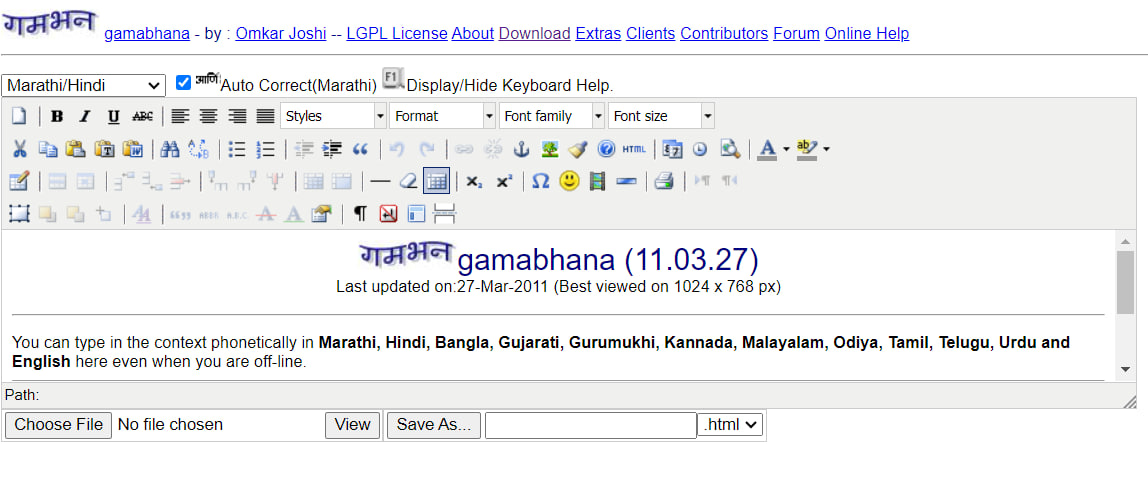The height and width of the screenshot is (502, 1148).
Task: Click the Choose File button
Action: (x=57, y=425)
